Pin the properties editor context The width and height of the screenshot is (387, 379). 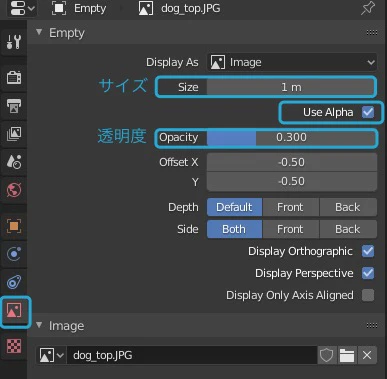point(368,8)
